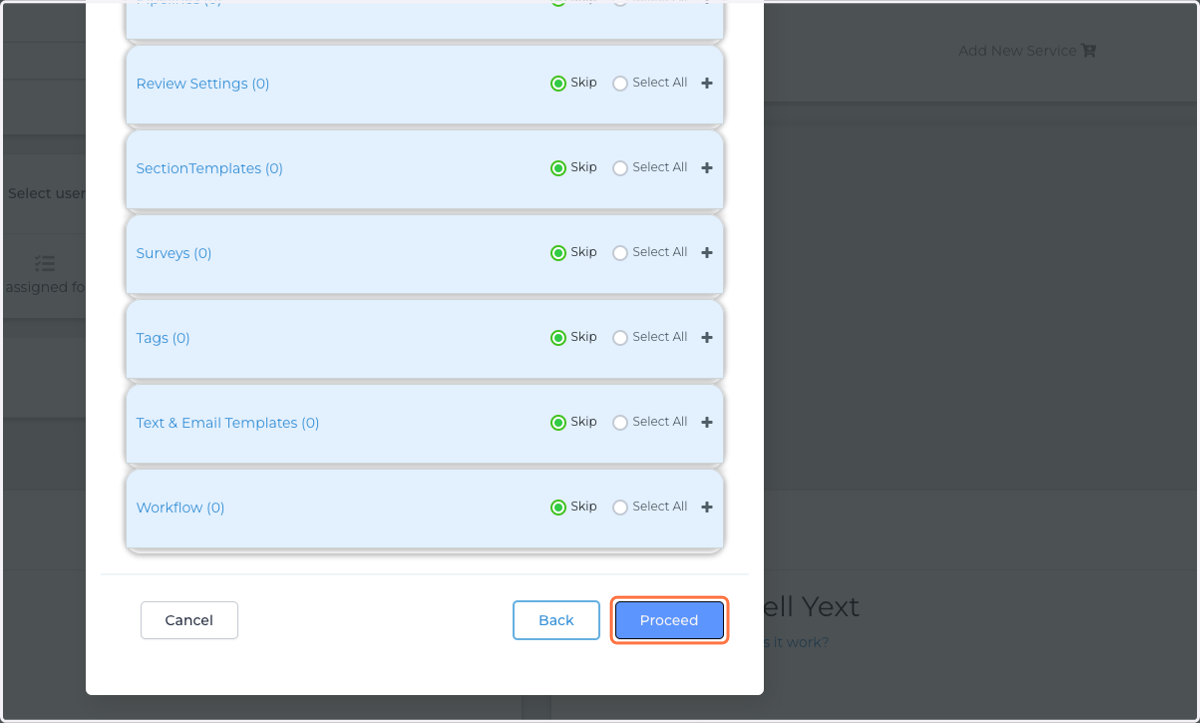The height and width of the screenshot is (723, 1200).
Task: Open the Select user dropdown
Action: coord(45,193)
